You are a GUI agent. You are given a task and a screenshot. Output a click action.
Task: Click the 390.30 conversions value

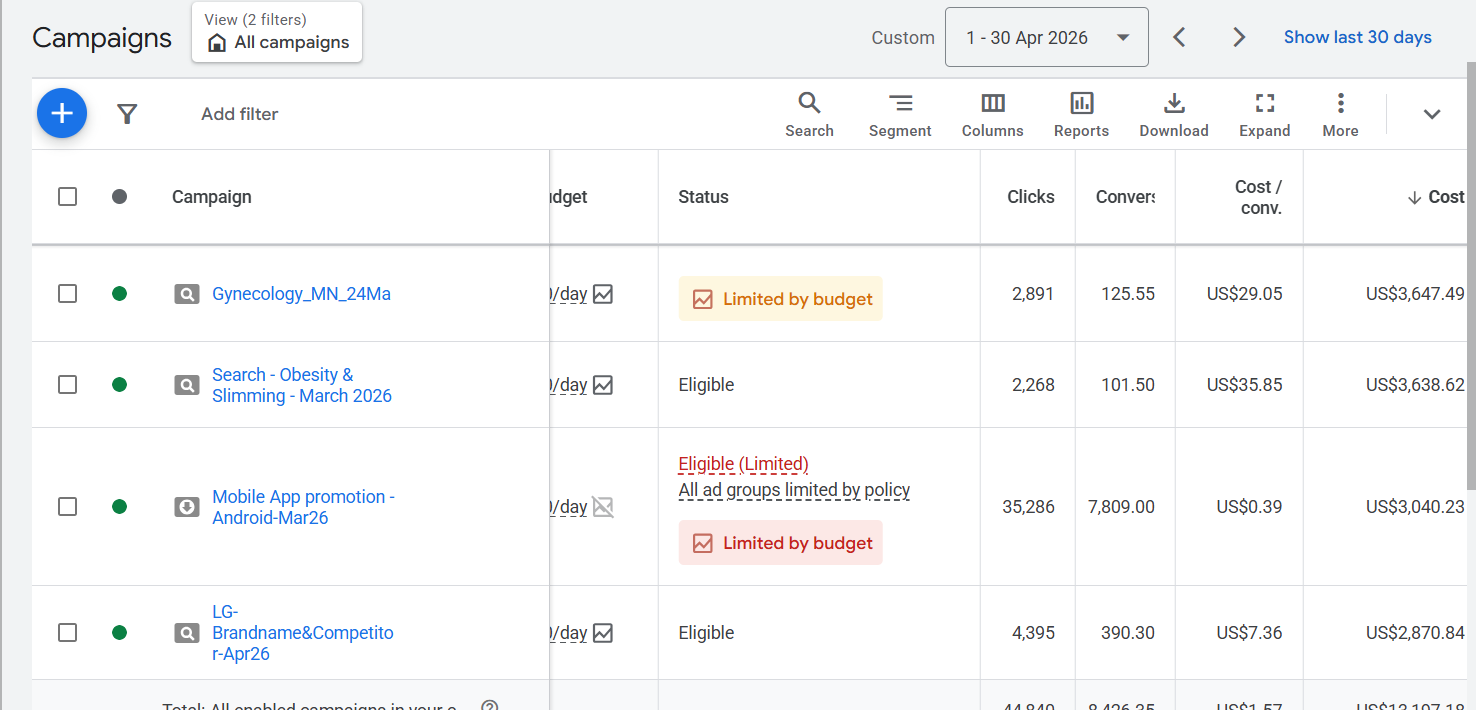tap(1127, 633)
